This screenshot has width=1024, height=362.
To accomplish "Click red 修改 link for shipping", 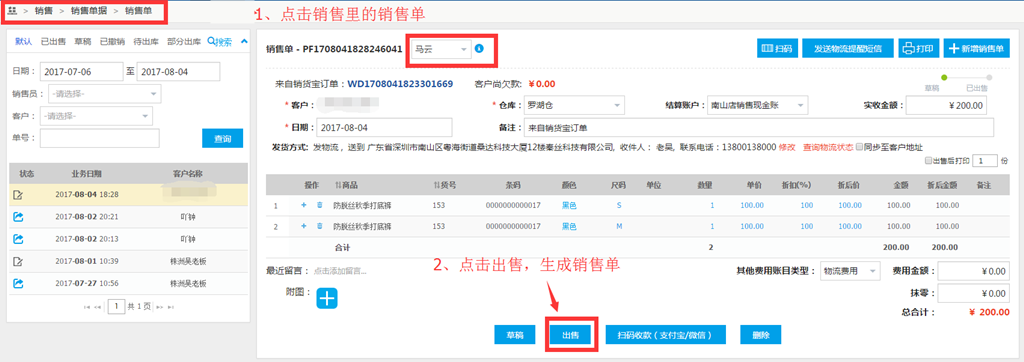I will coord(787,147).
